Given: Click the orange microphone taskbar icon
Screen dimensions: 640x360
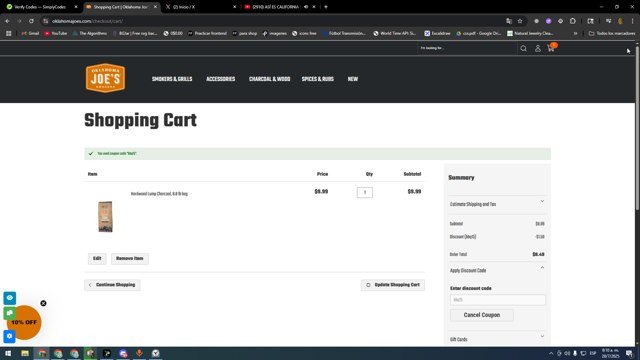Looking at the screenshot, I should click(139, 353).
